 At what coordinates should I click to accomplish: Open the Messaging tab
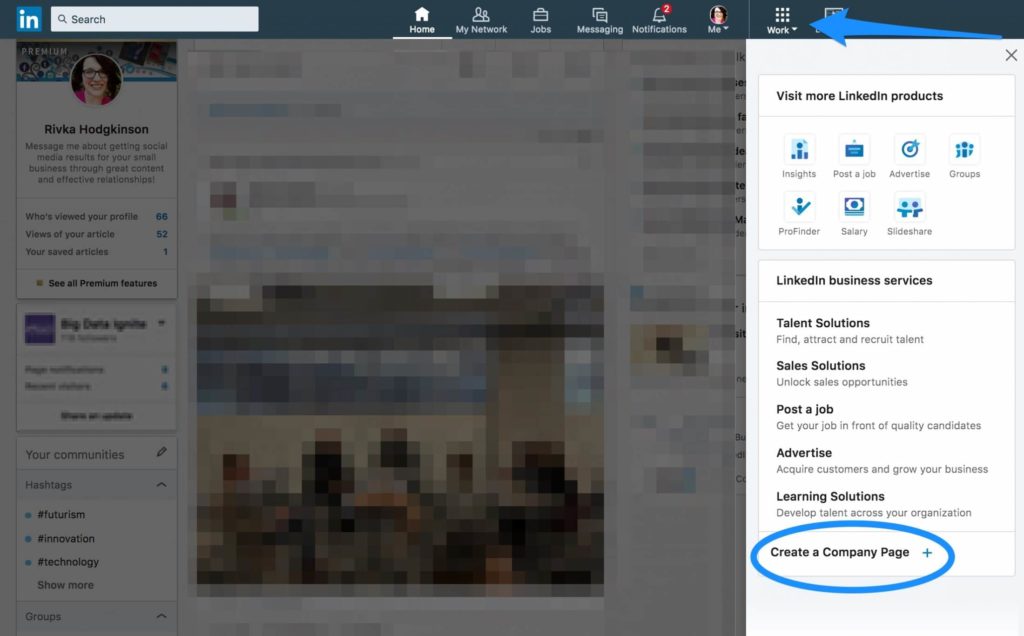[600, 20]
